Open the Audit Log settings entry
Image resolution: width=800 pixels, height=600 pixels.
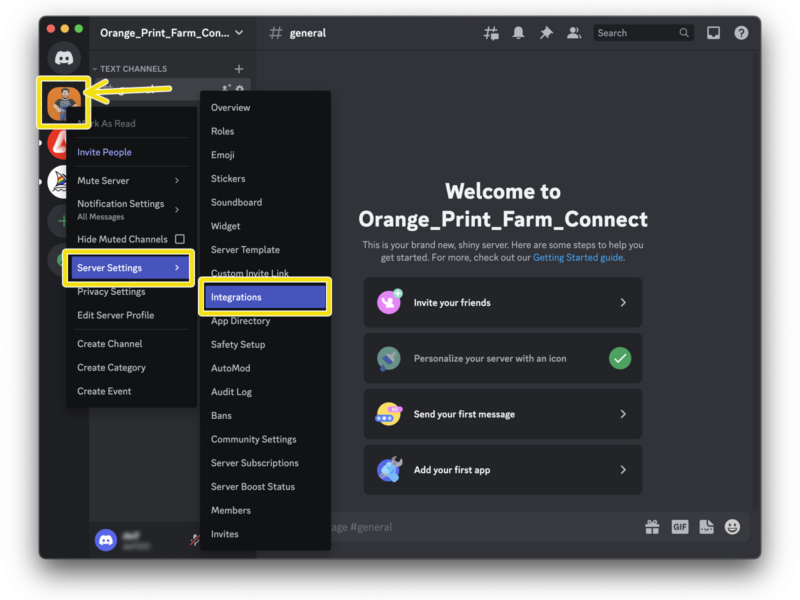(x=232, y=391)
